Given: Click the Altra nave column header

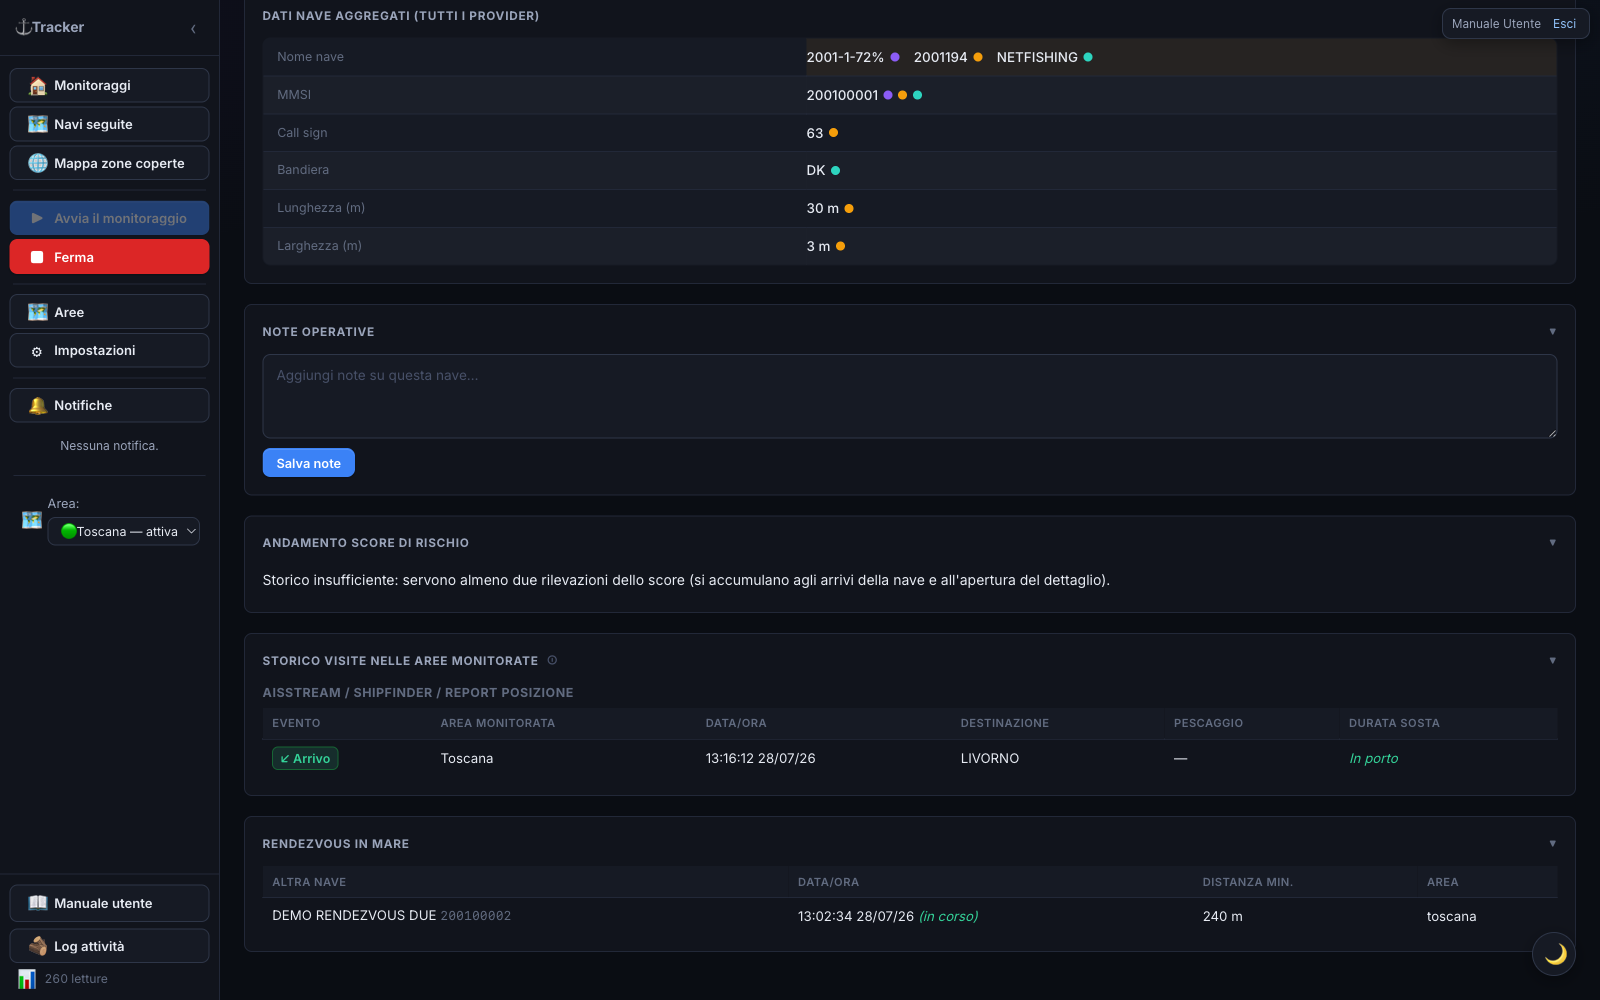Looking at the screenshot, I should tap(309, 882).
